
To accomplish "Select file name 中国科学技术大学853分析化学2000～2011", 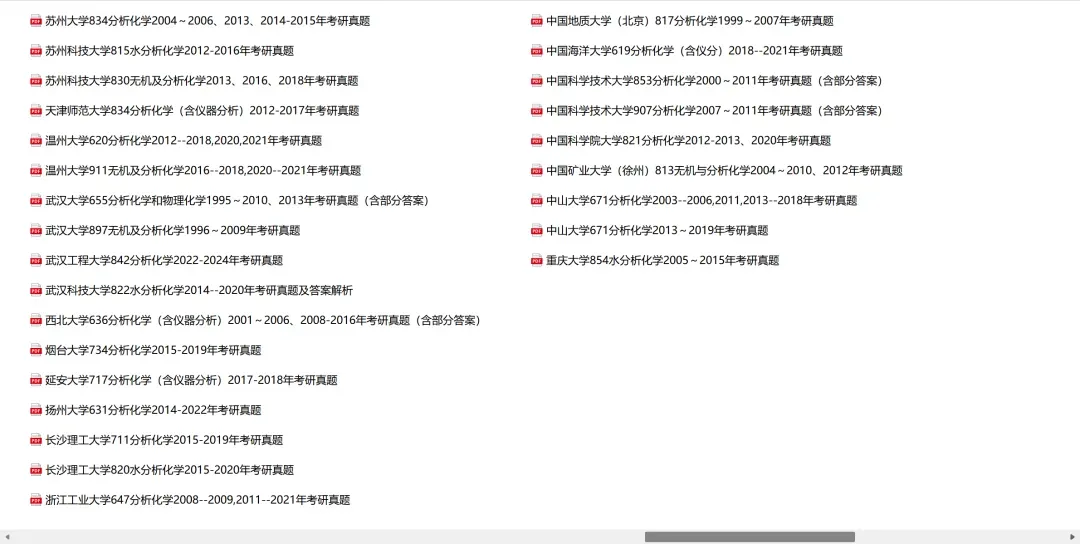I will (x=716, y=81).
